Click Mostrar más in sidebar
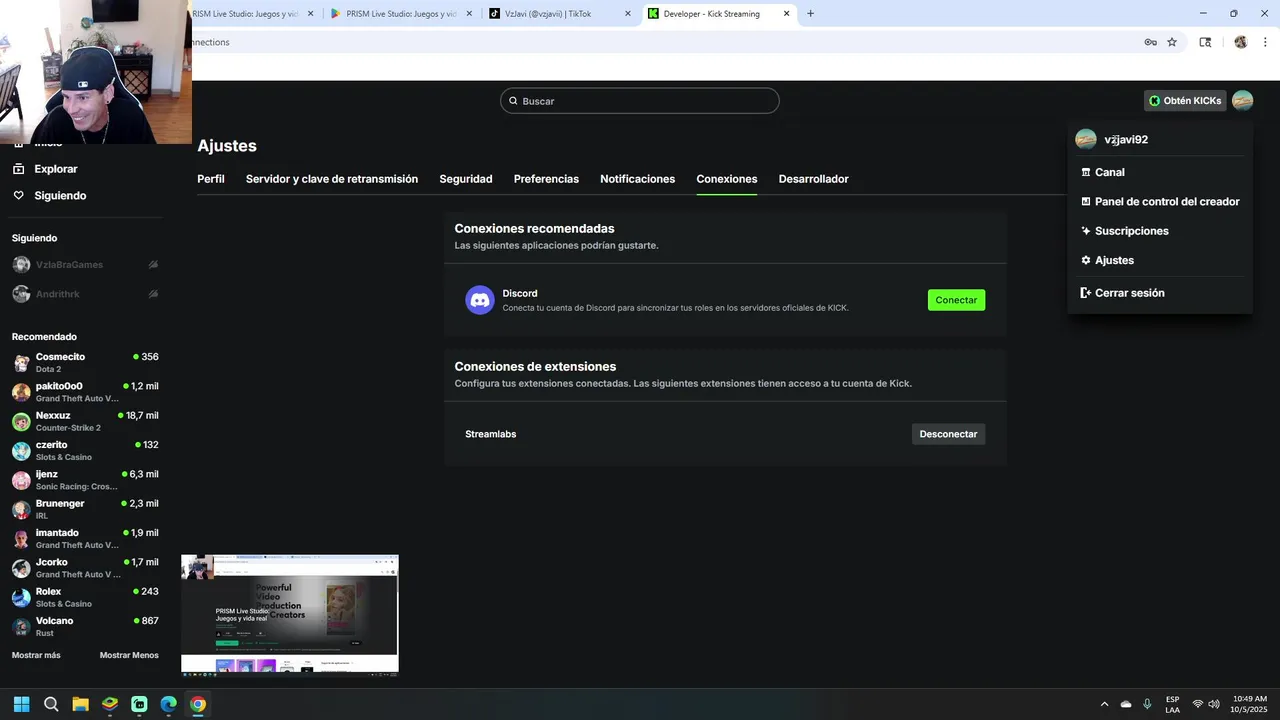1280x720 pixels. tap(36, 655)
